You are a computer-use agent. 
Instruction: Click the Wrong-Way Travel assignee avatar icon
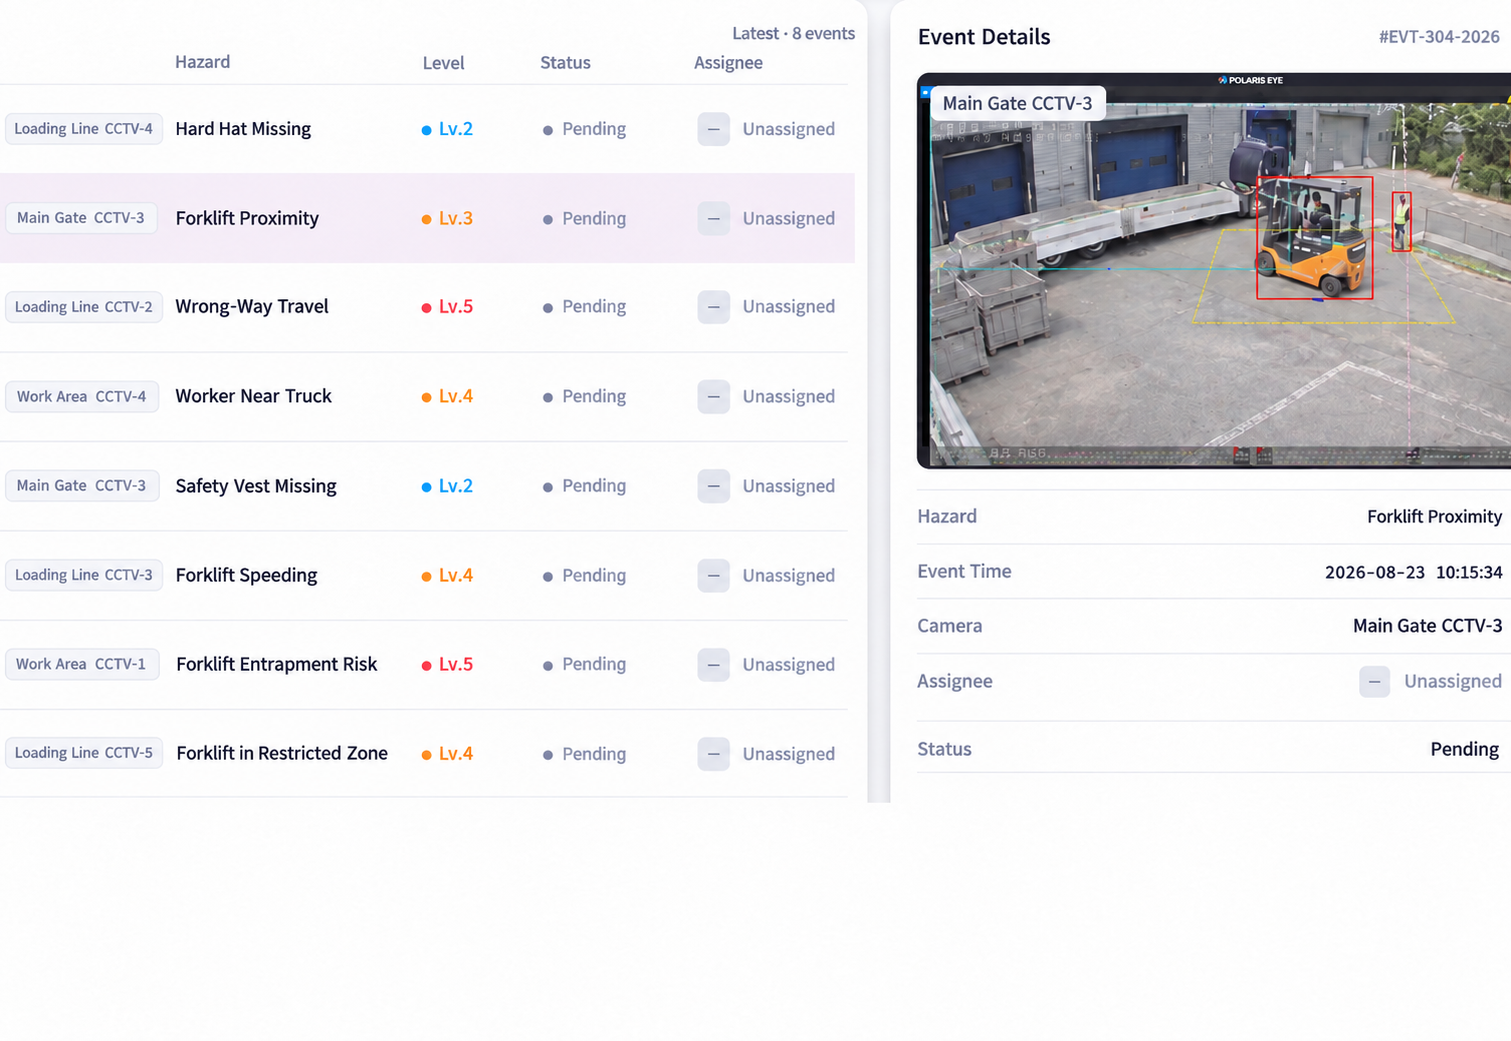[x=713, y=307]
